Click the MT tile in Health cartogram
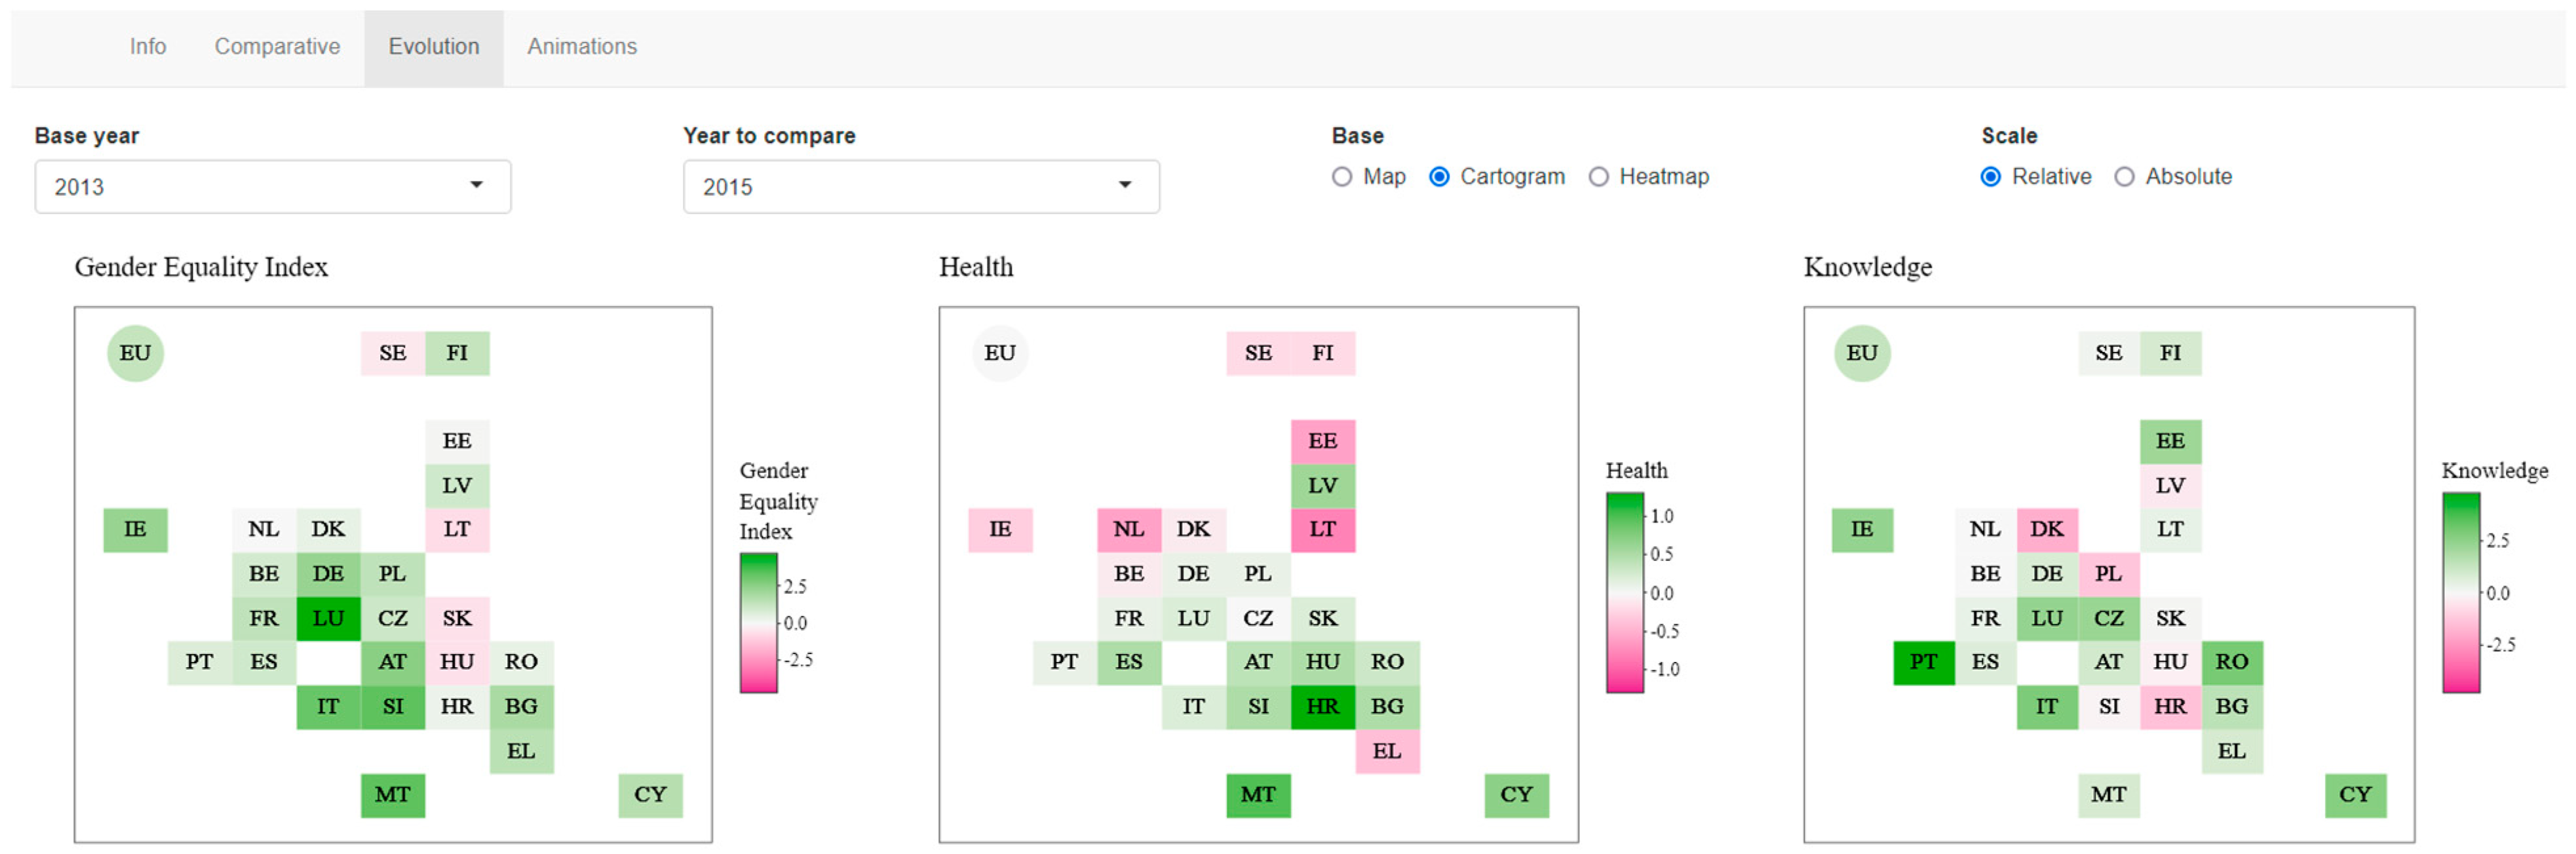 tap(1258, 795)
